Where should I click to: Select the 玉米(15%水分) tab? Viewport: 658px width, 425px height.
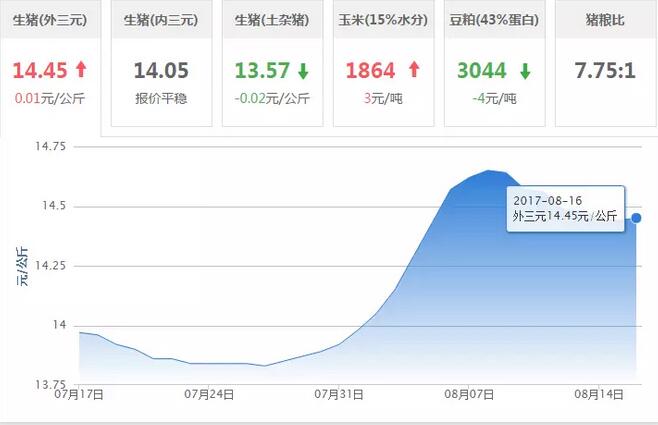(x=383, y=20)
